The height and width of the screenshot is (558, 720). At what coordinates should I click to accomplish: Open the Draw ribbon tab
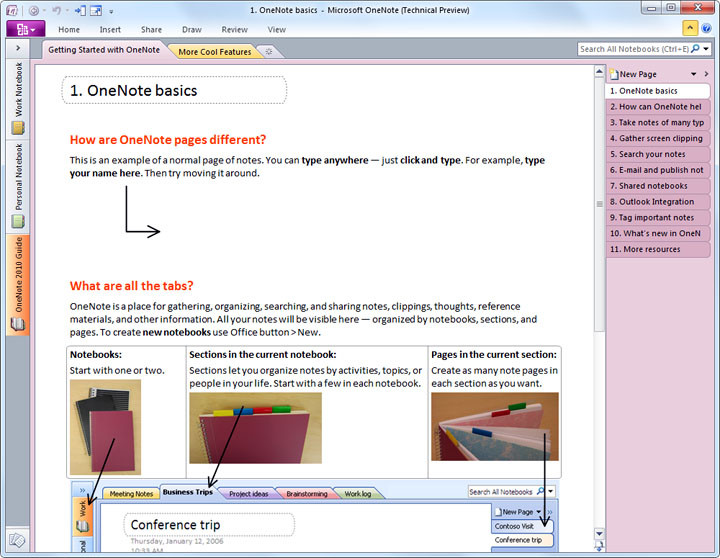[191, 29]
